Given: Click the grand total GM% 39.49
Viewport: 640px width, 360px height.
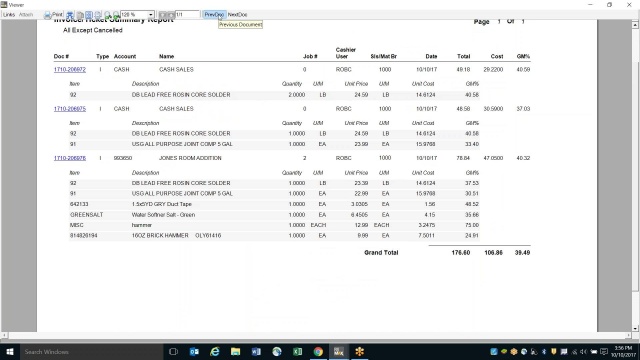Looking at the screenshot, I should tap(522, 253).
